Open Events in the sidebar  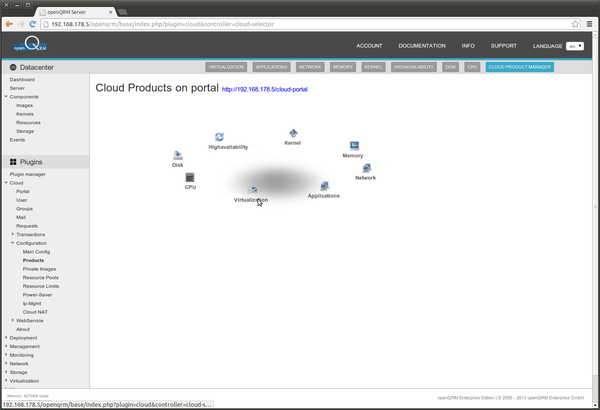[x=17, y=140]
